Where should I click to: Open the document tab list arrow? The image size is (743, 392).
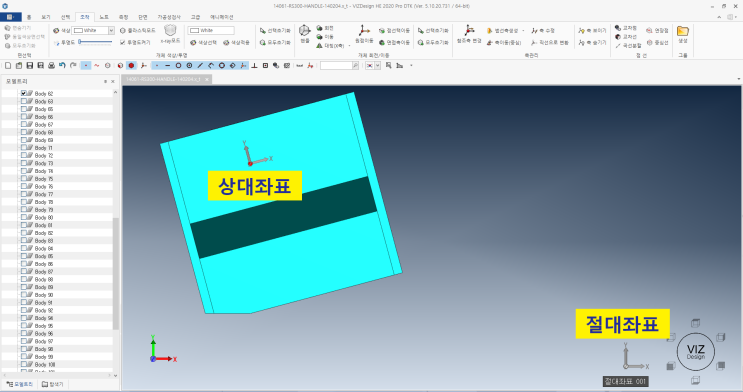tap(738, 79)
